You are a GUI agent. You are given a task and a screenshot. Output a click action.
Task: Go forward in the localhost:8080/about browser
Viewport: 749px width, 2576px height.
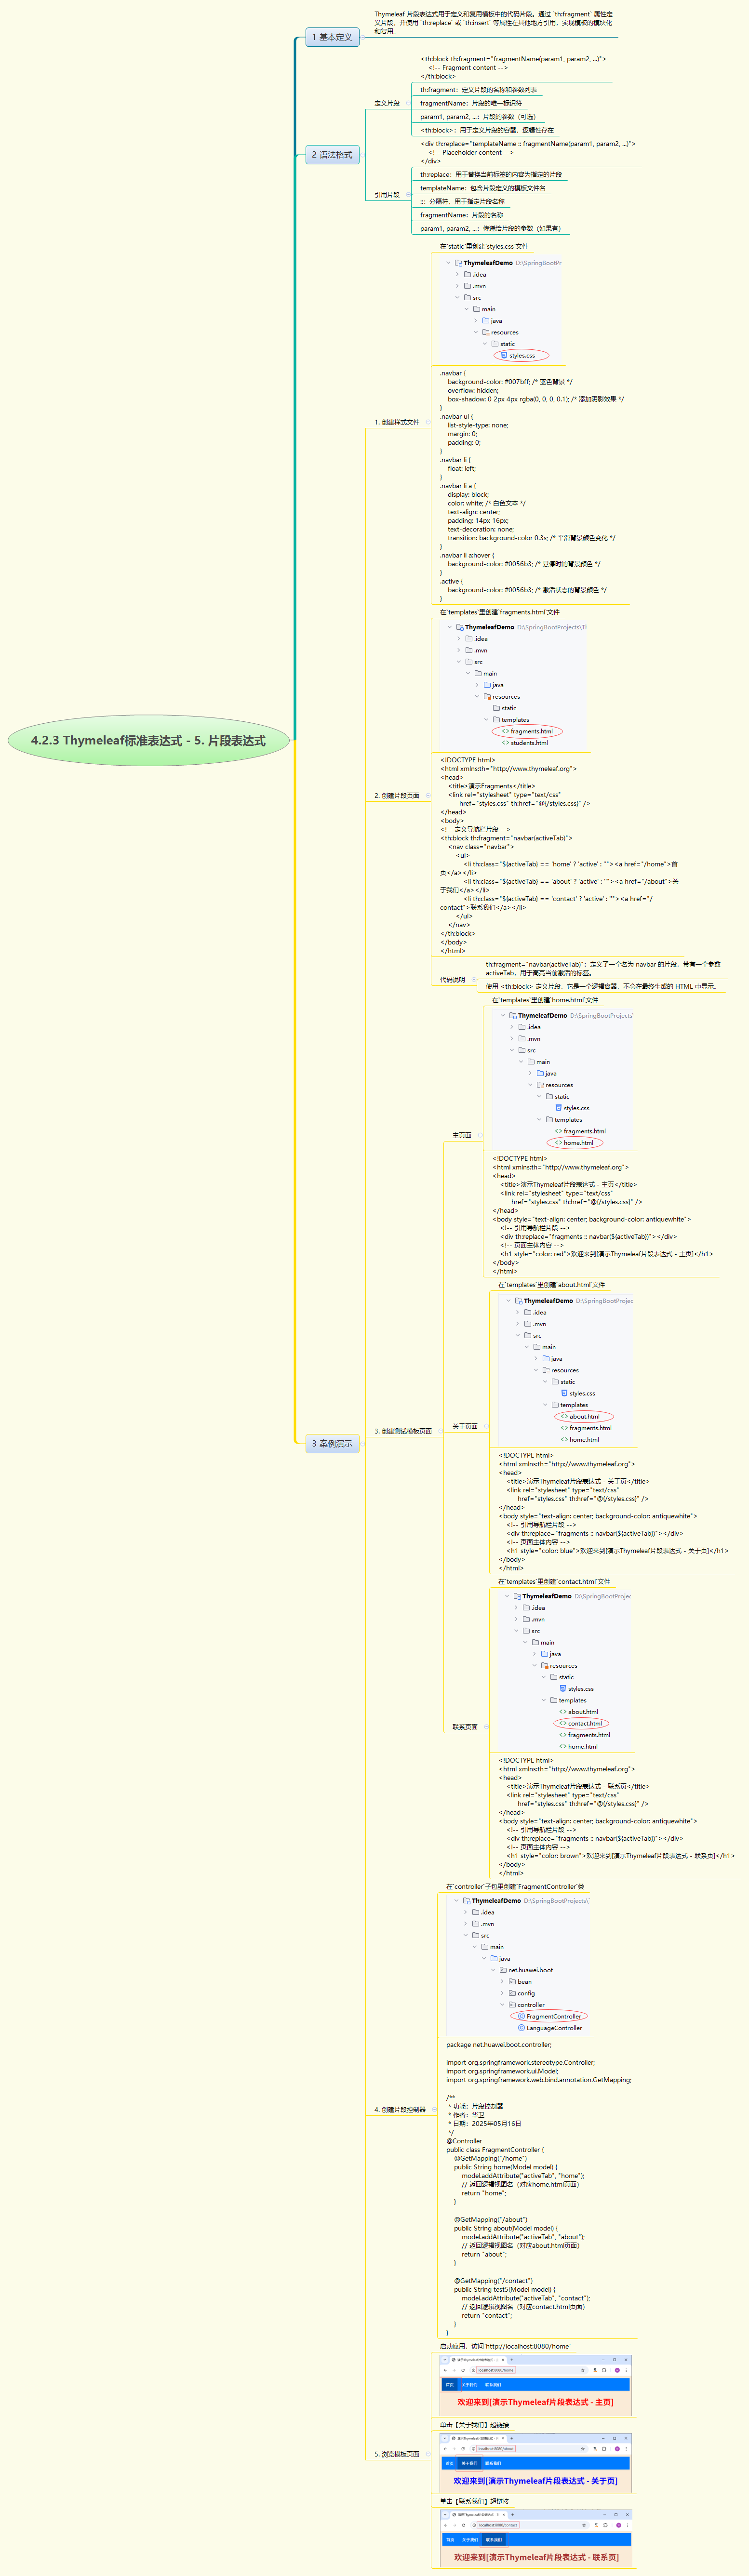[454, 2449]
